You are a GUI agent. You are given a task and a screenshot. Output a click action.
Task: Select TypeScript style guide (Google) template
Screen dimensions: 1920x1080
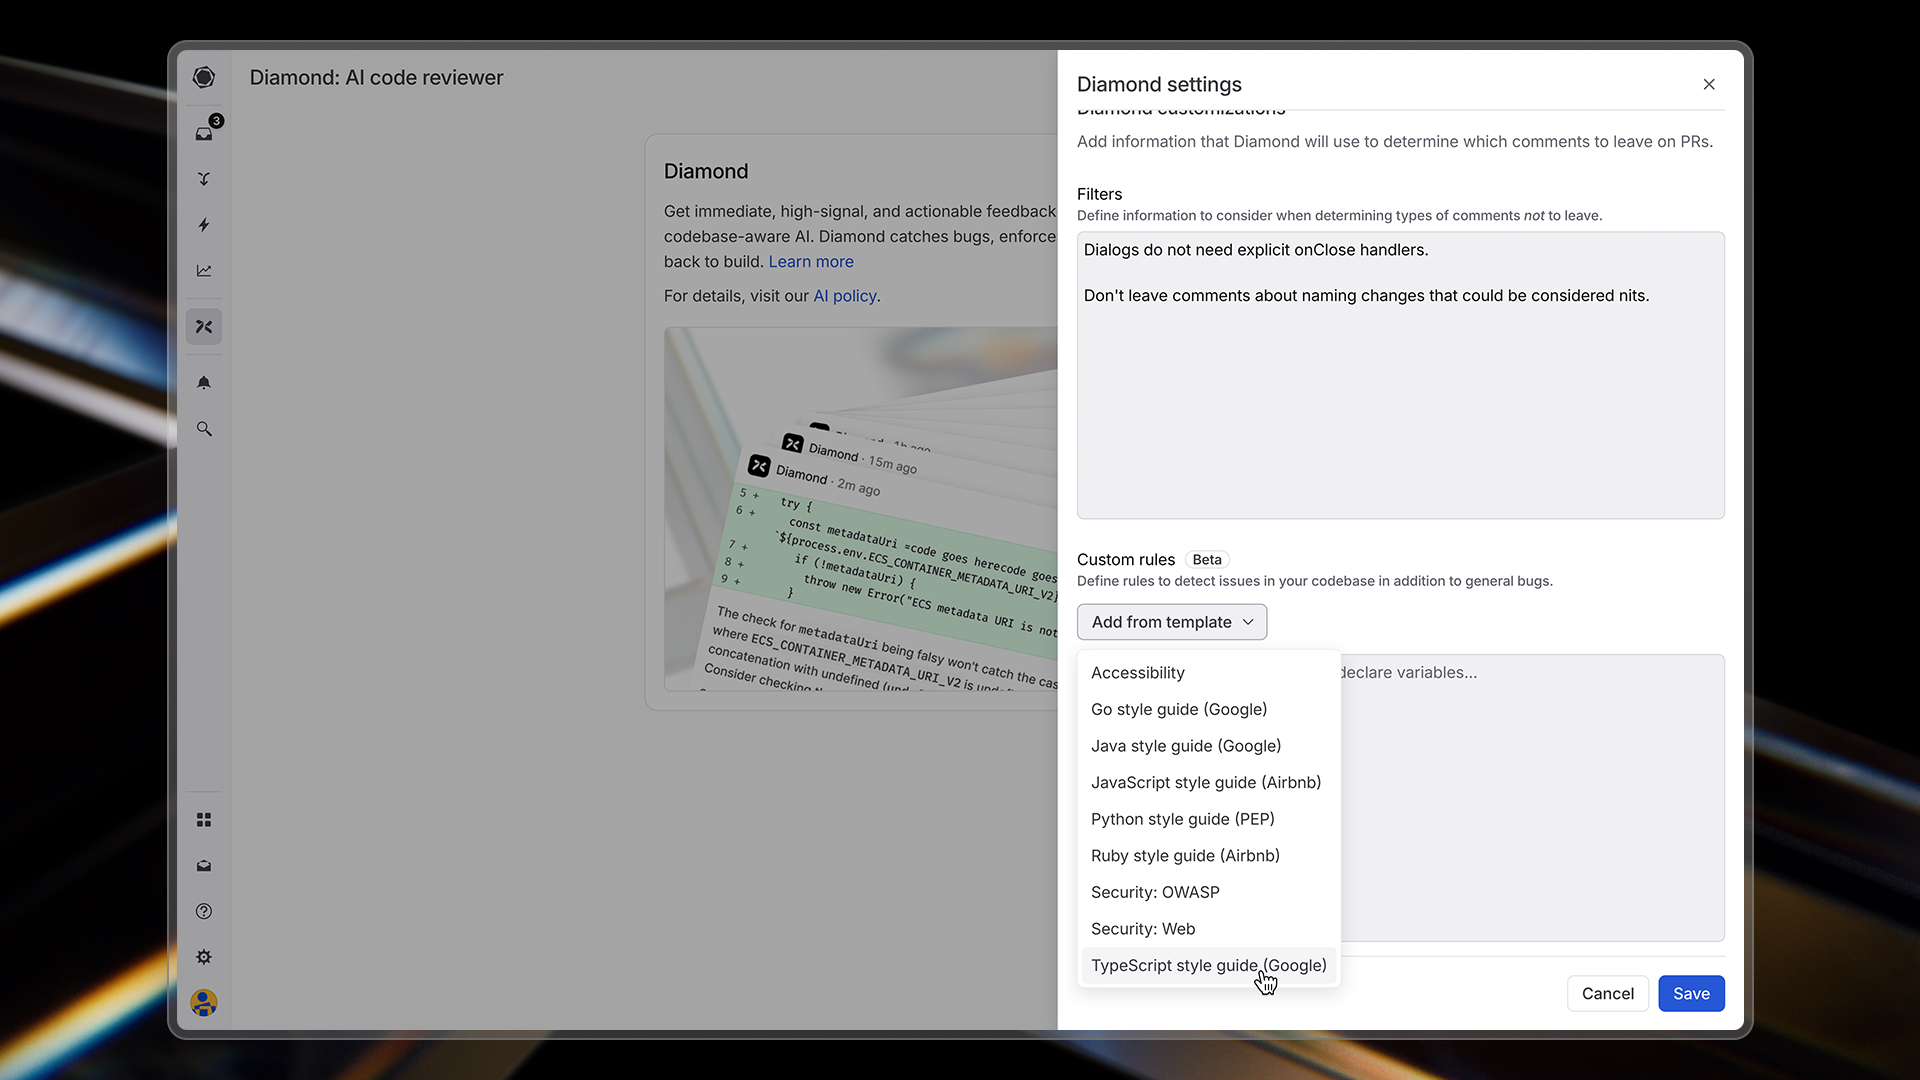tap(1208, 965)
